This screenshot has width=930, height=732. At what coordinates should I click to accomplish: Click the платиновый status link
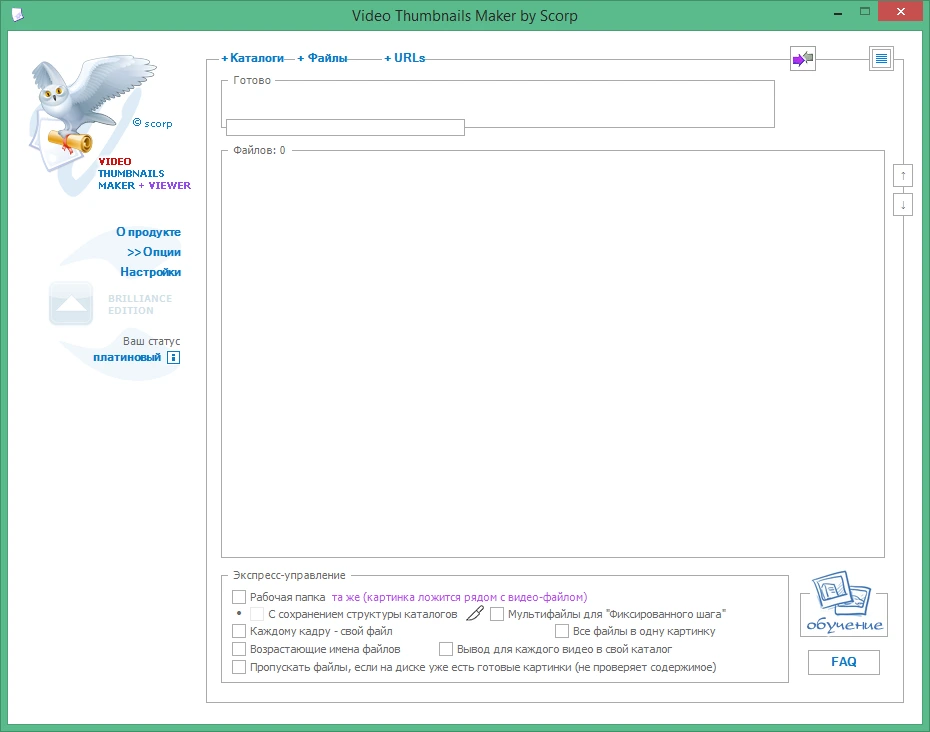point(127,357)
